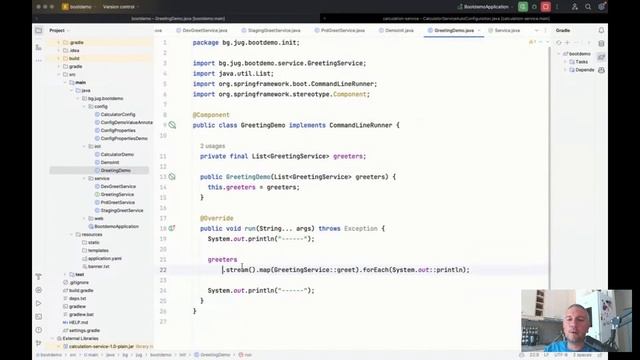Open More tool windows ellipsis in left stripe
The image size is (640, 360).
38,60
